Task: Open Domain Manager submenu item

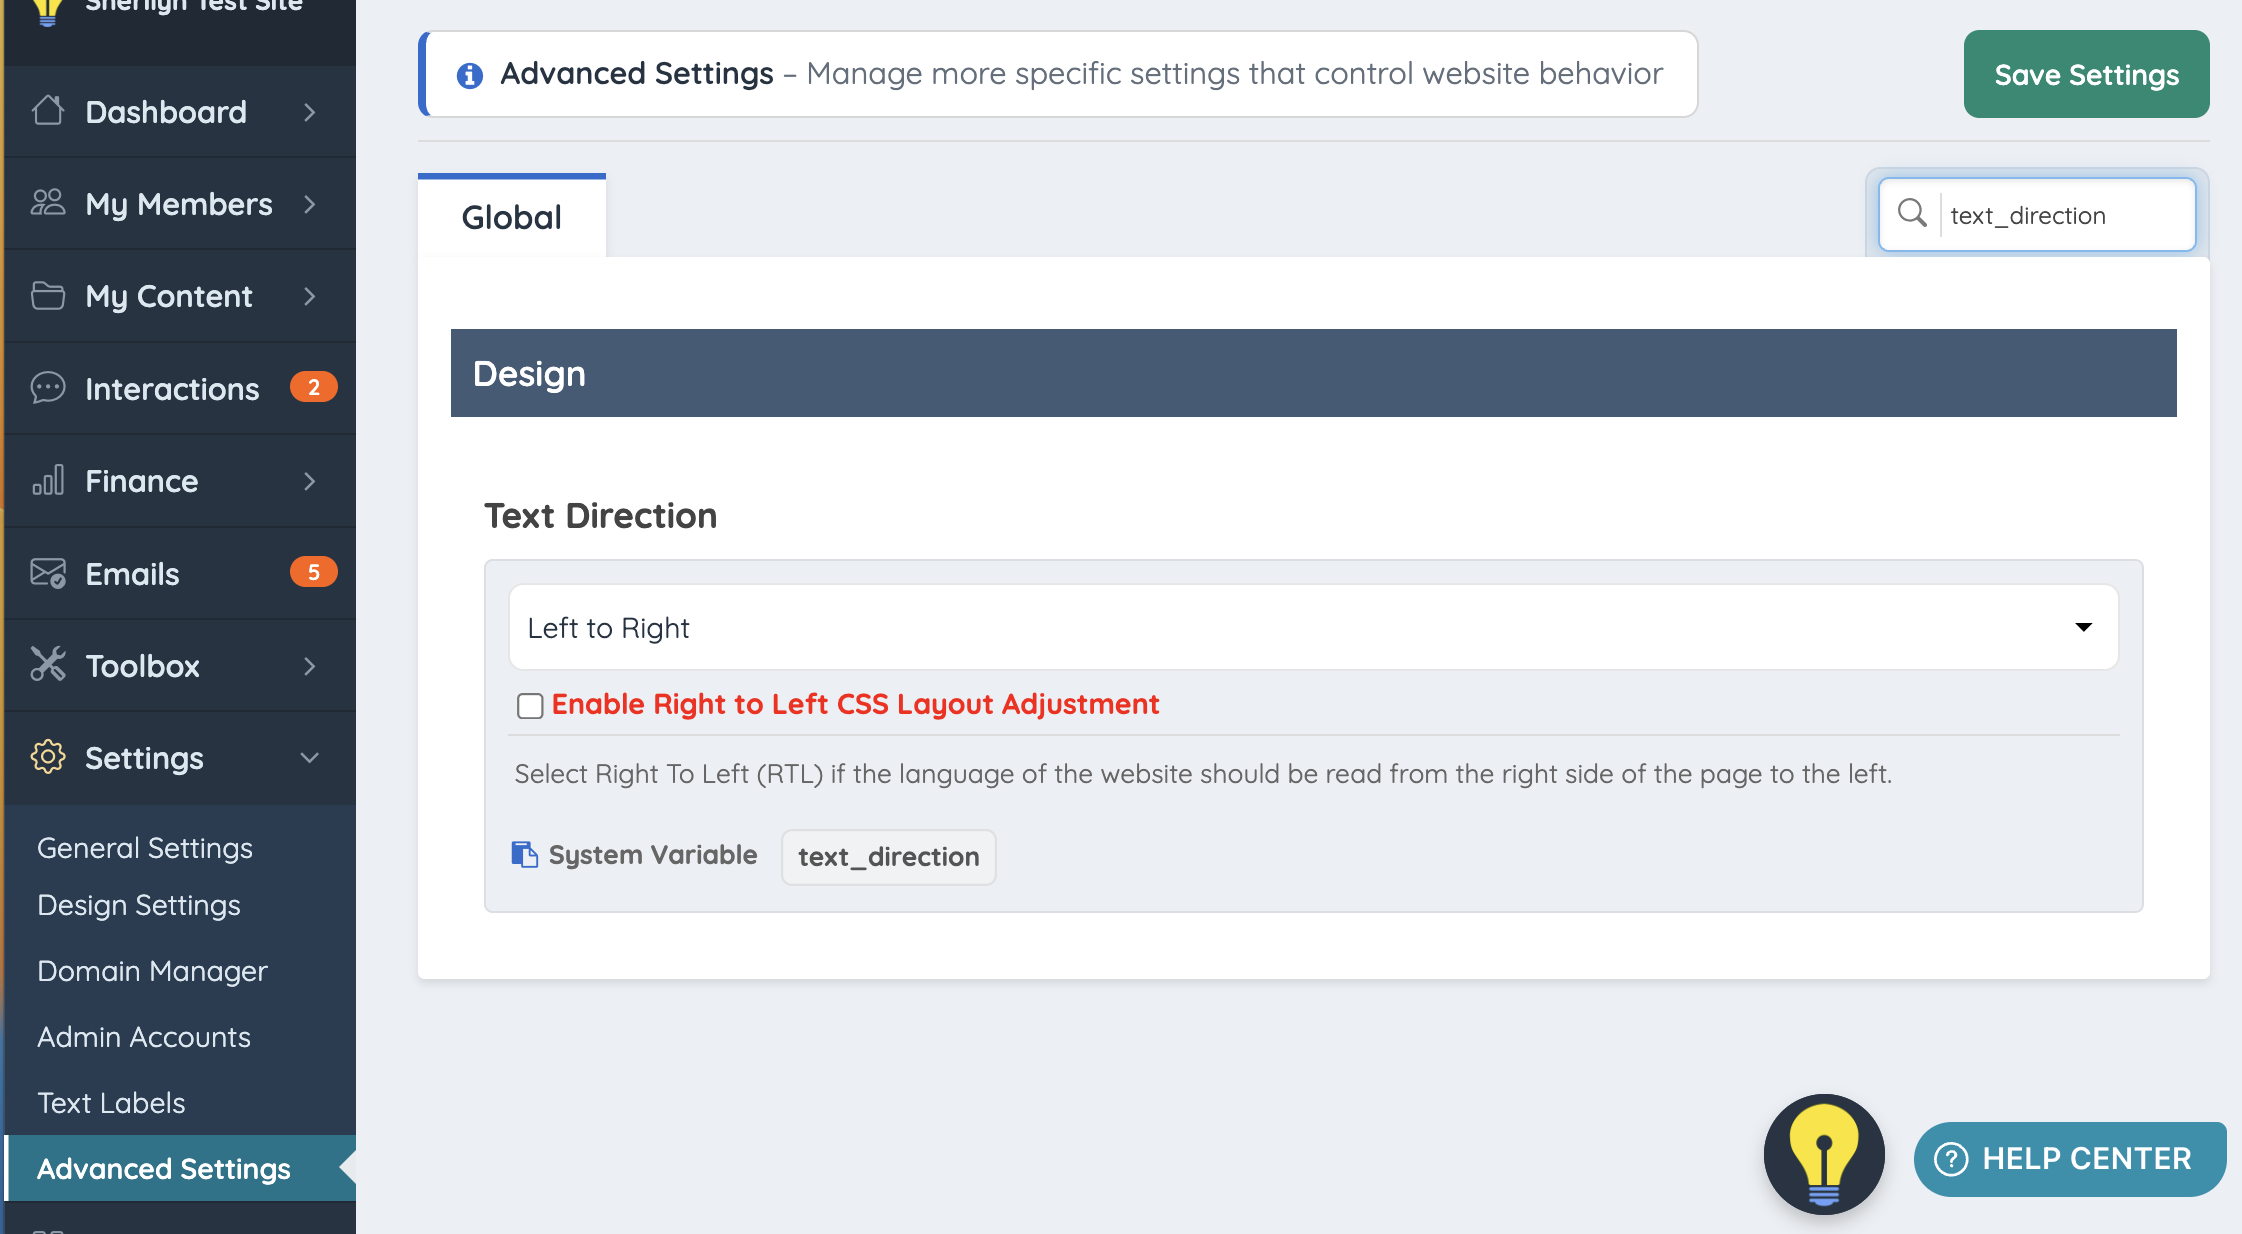Action: coord(152,971)
